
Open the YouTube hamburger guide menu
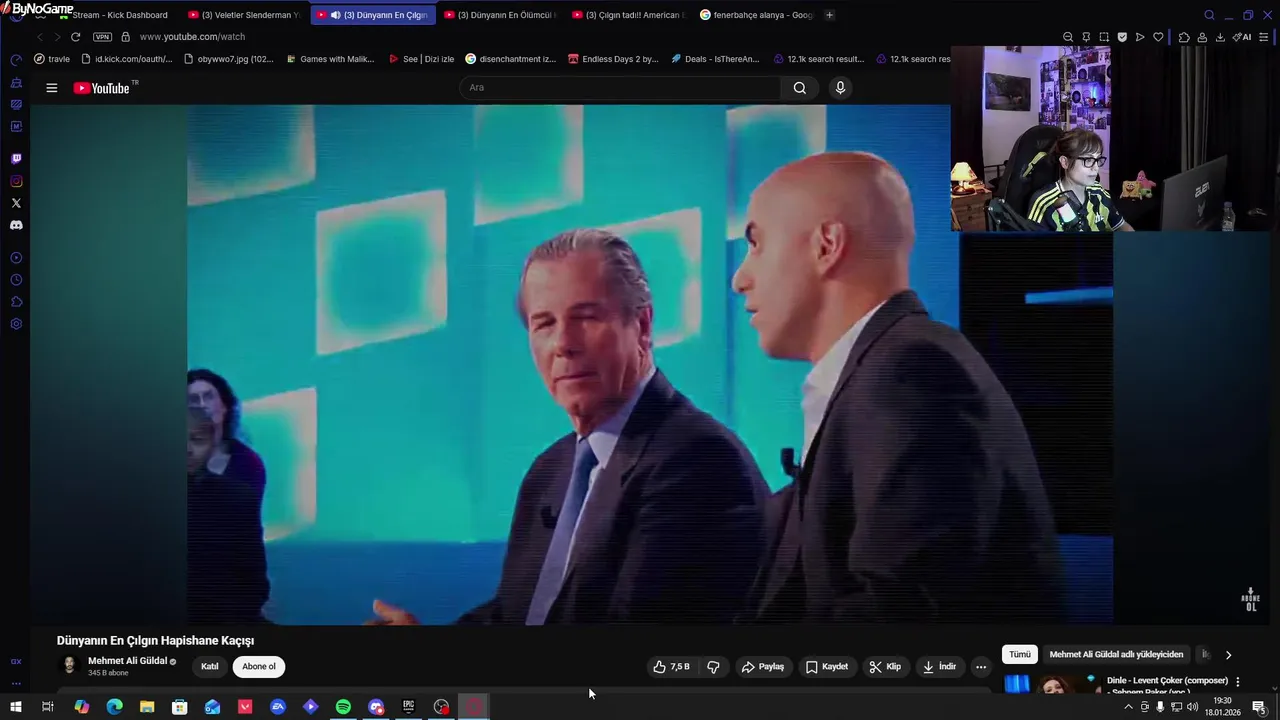(51, 88)
